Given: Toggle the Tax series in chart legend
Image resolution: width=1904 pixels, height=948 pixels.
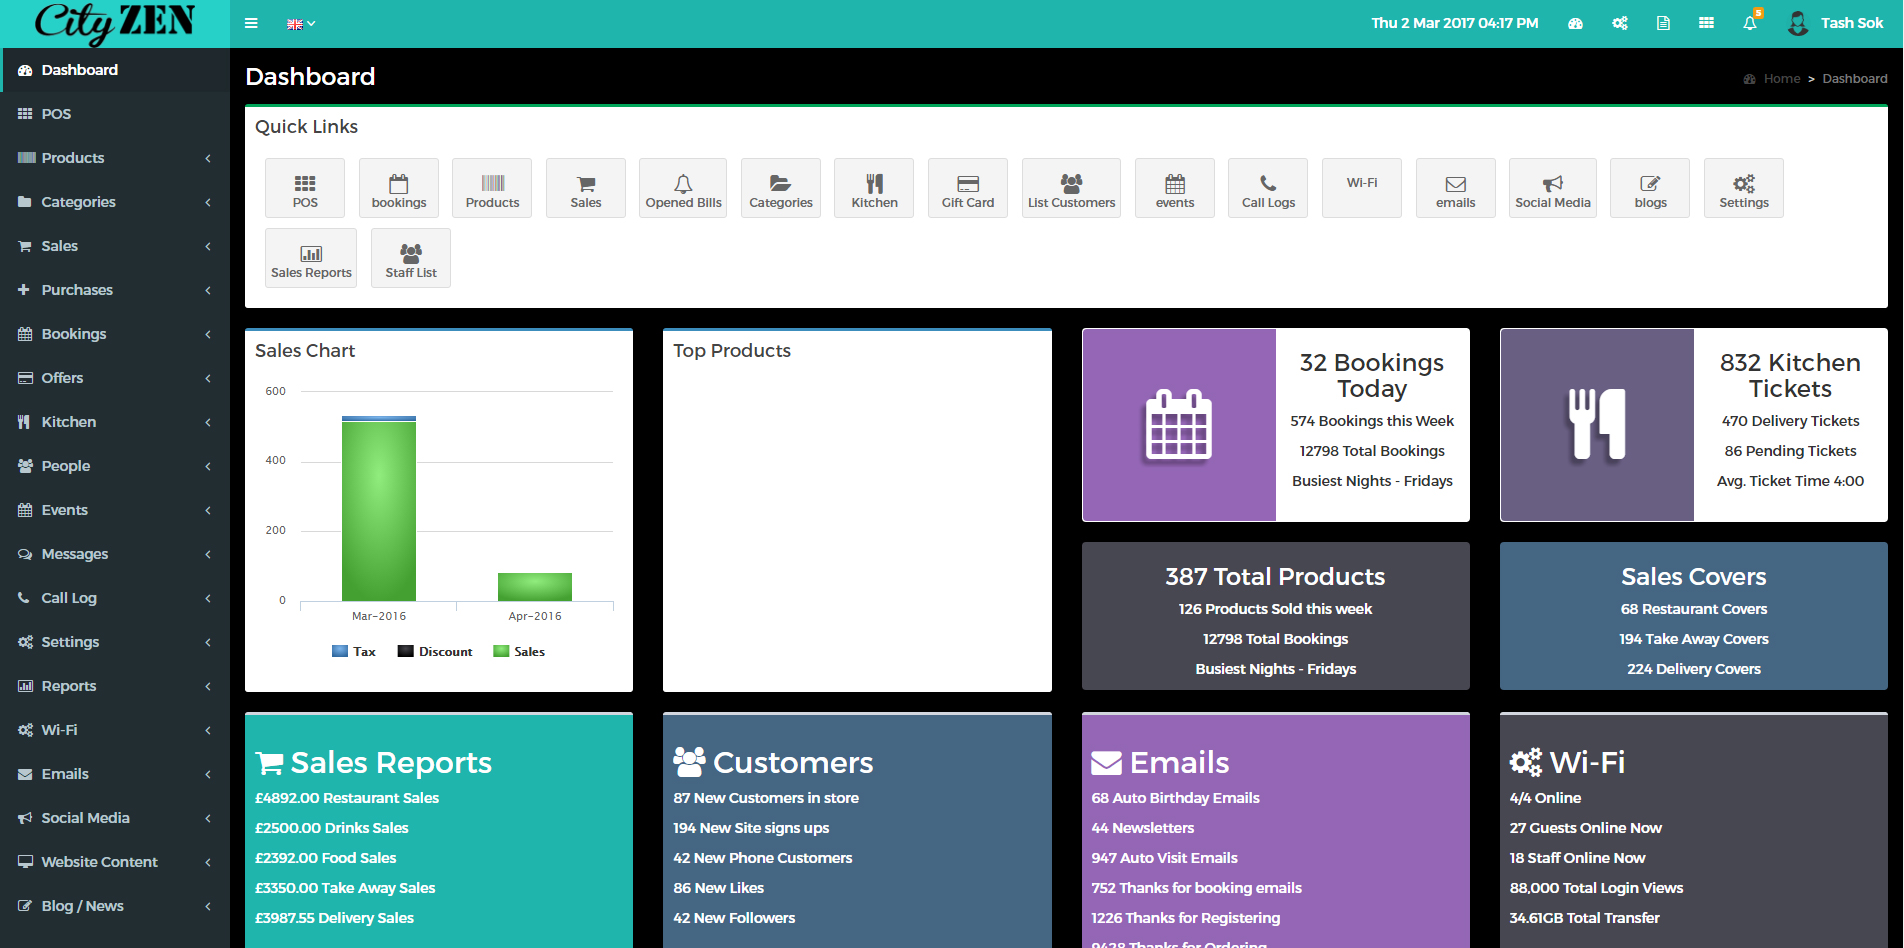Looking at the screenshot, I should point(354,652).
